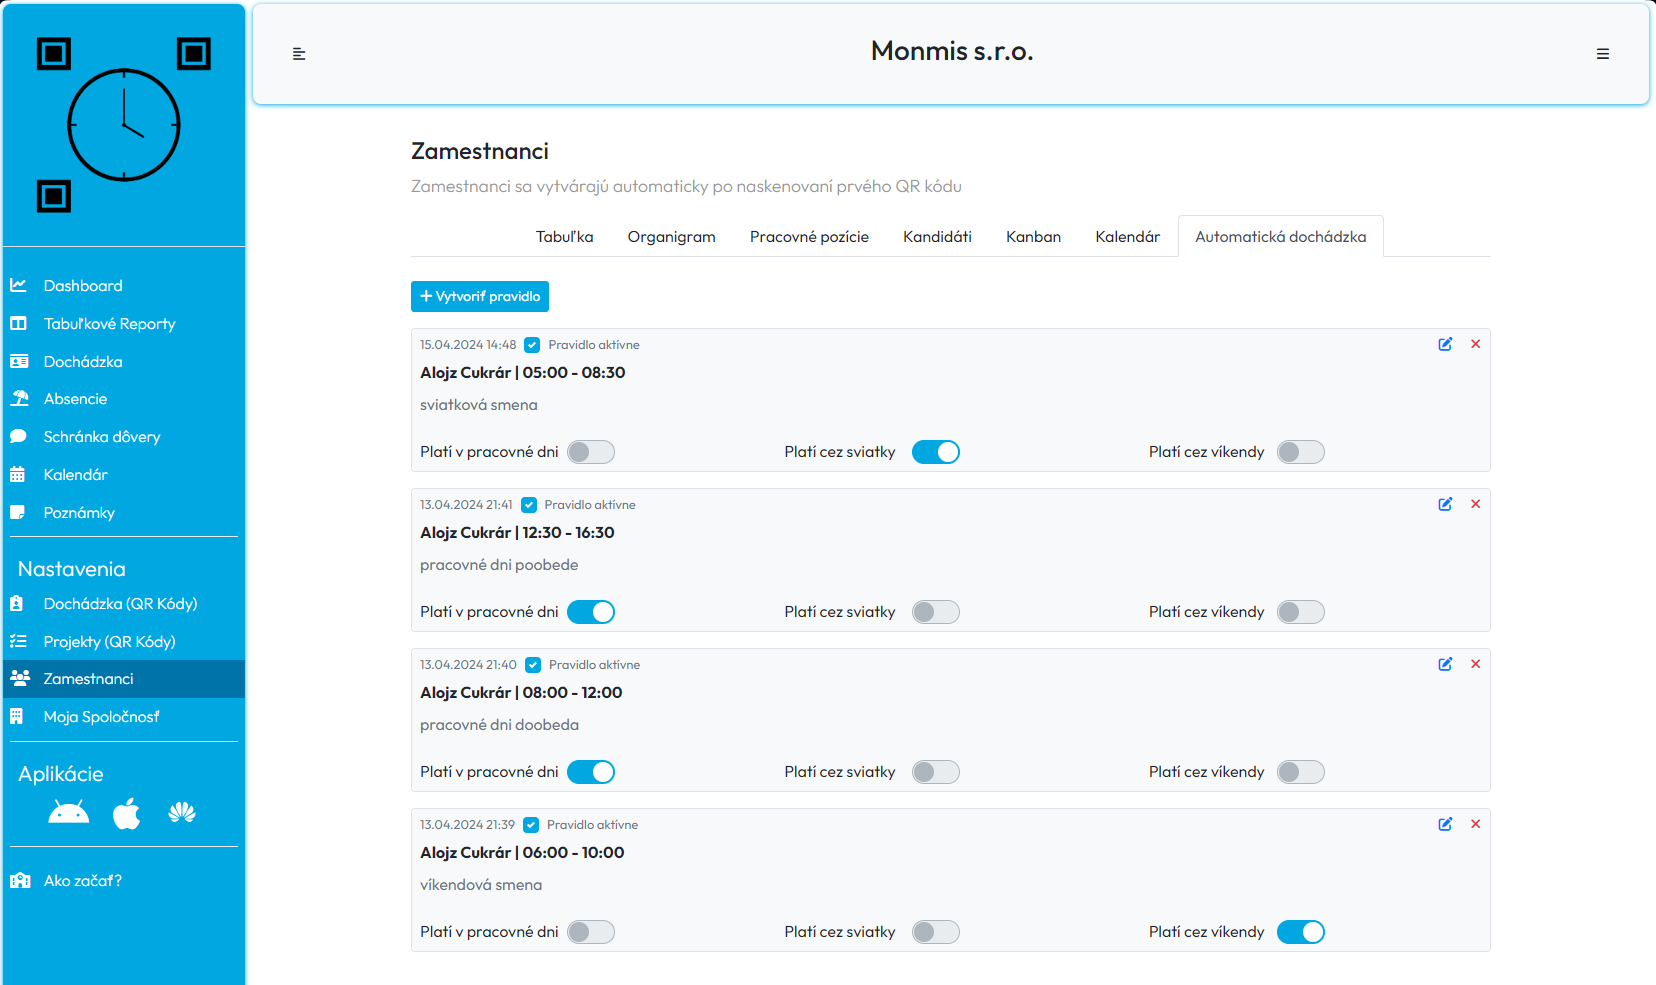Viewport: 1656px width, 985px height.
Task: Select the Automatická dochádzka tab
Action: (1281, 237)
